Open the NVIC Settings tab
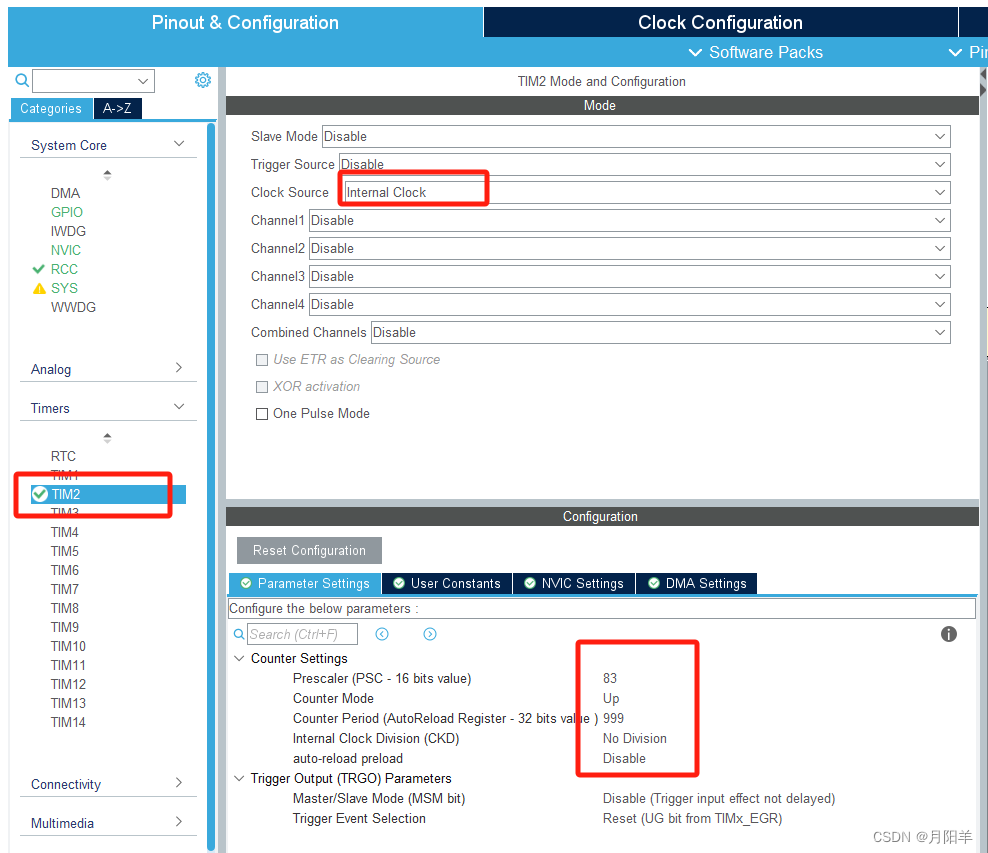Screen dimensions: 988x853 point(574,583)
